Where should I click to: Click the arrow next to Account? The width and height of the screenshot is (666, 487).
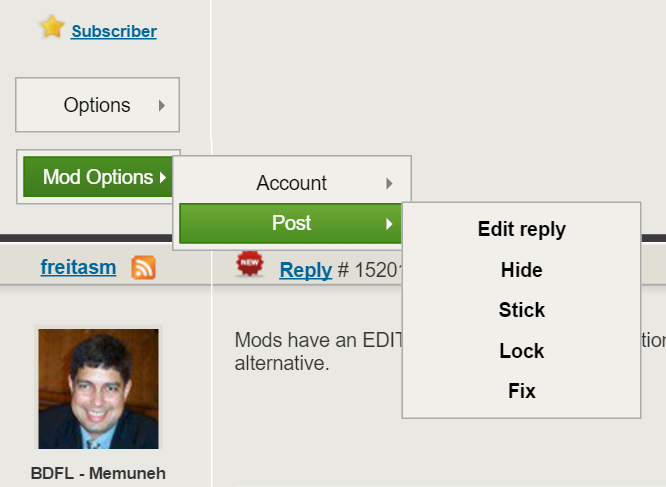(389, 183)
